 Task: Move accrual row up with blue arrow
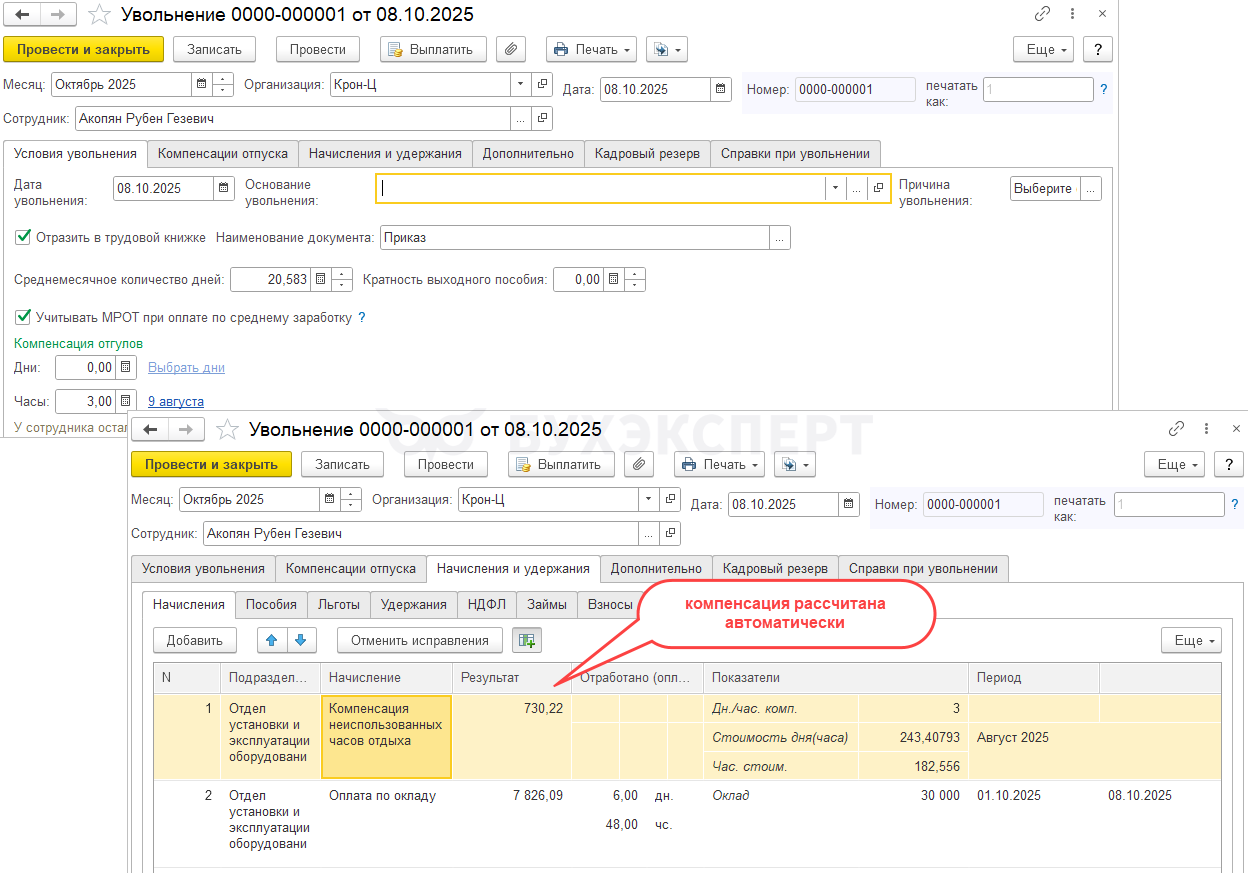click(272, 640)
